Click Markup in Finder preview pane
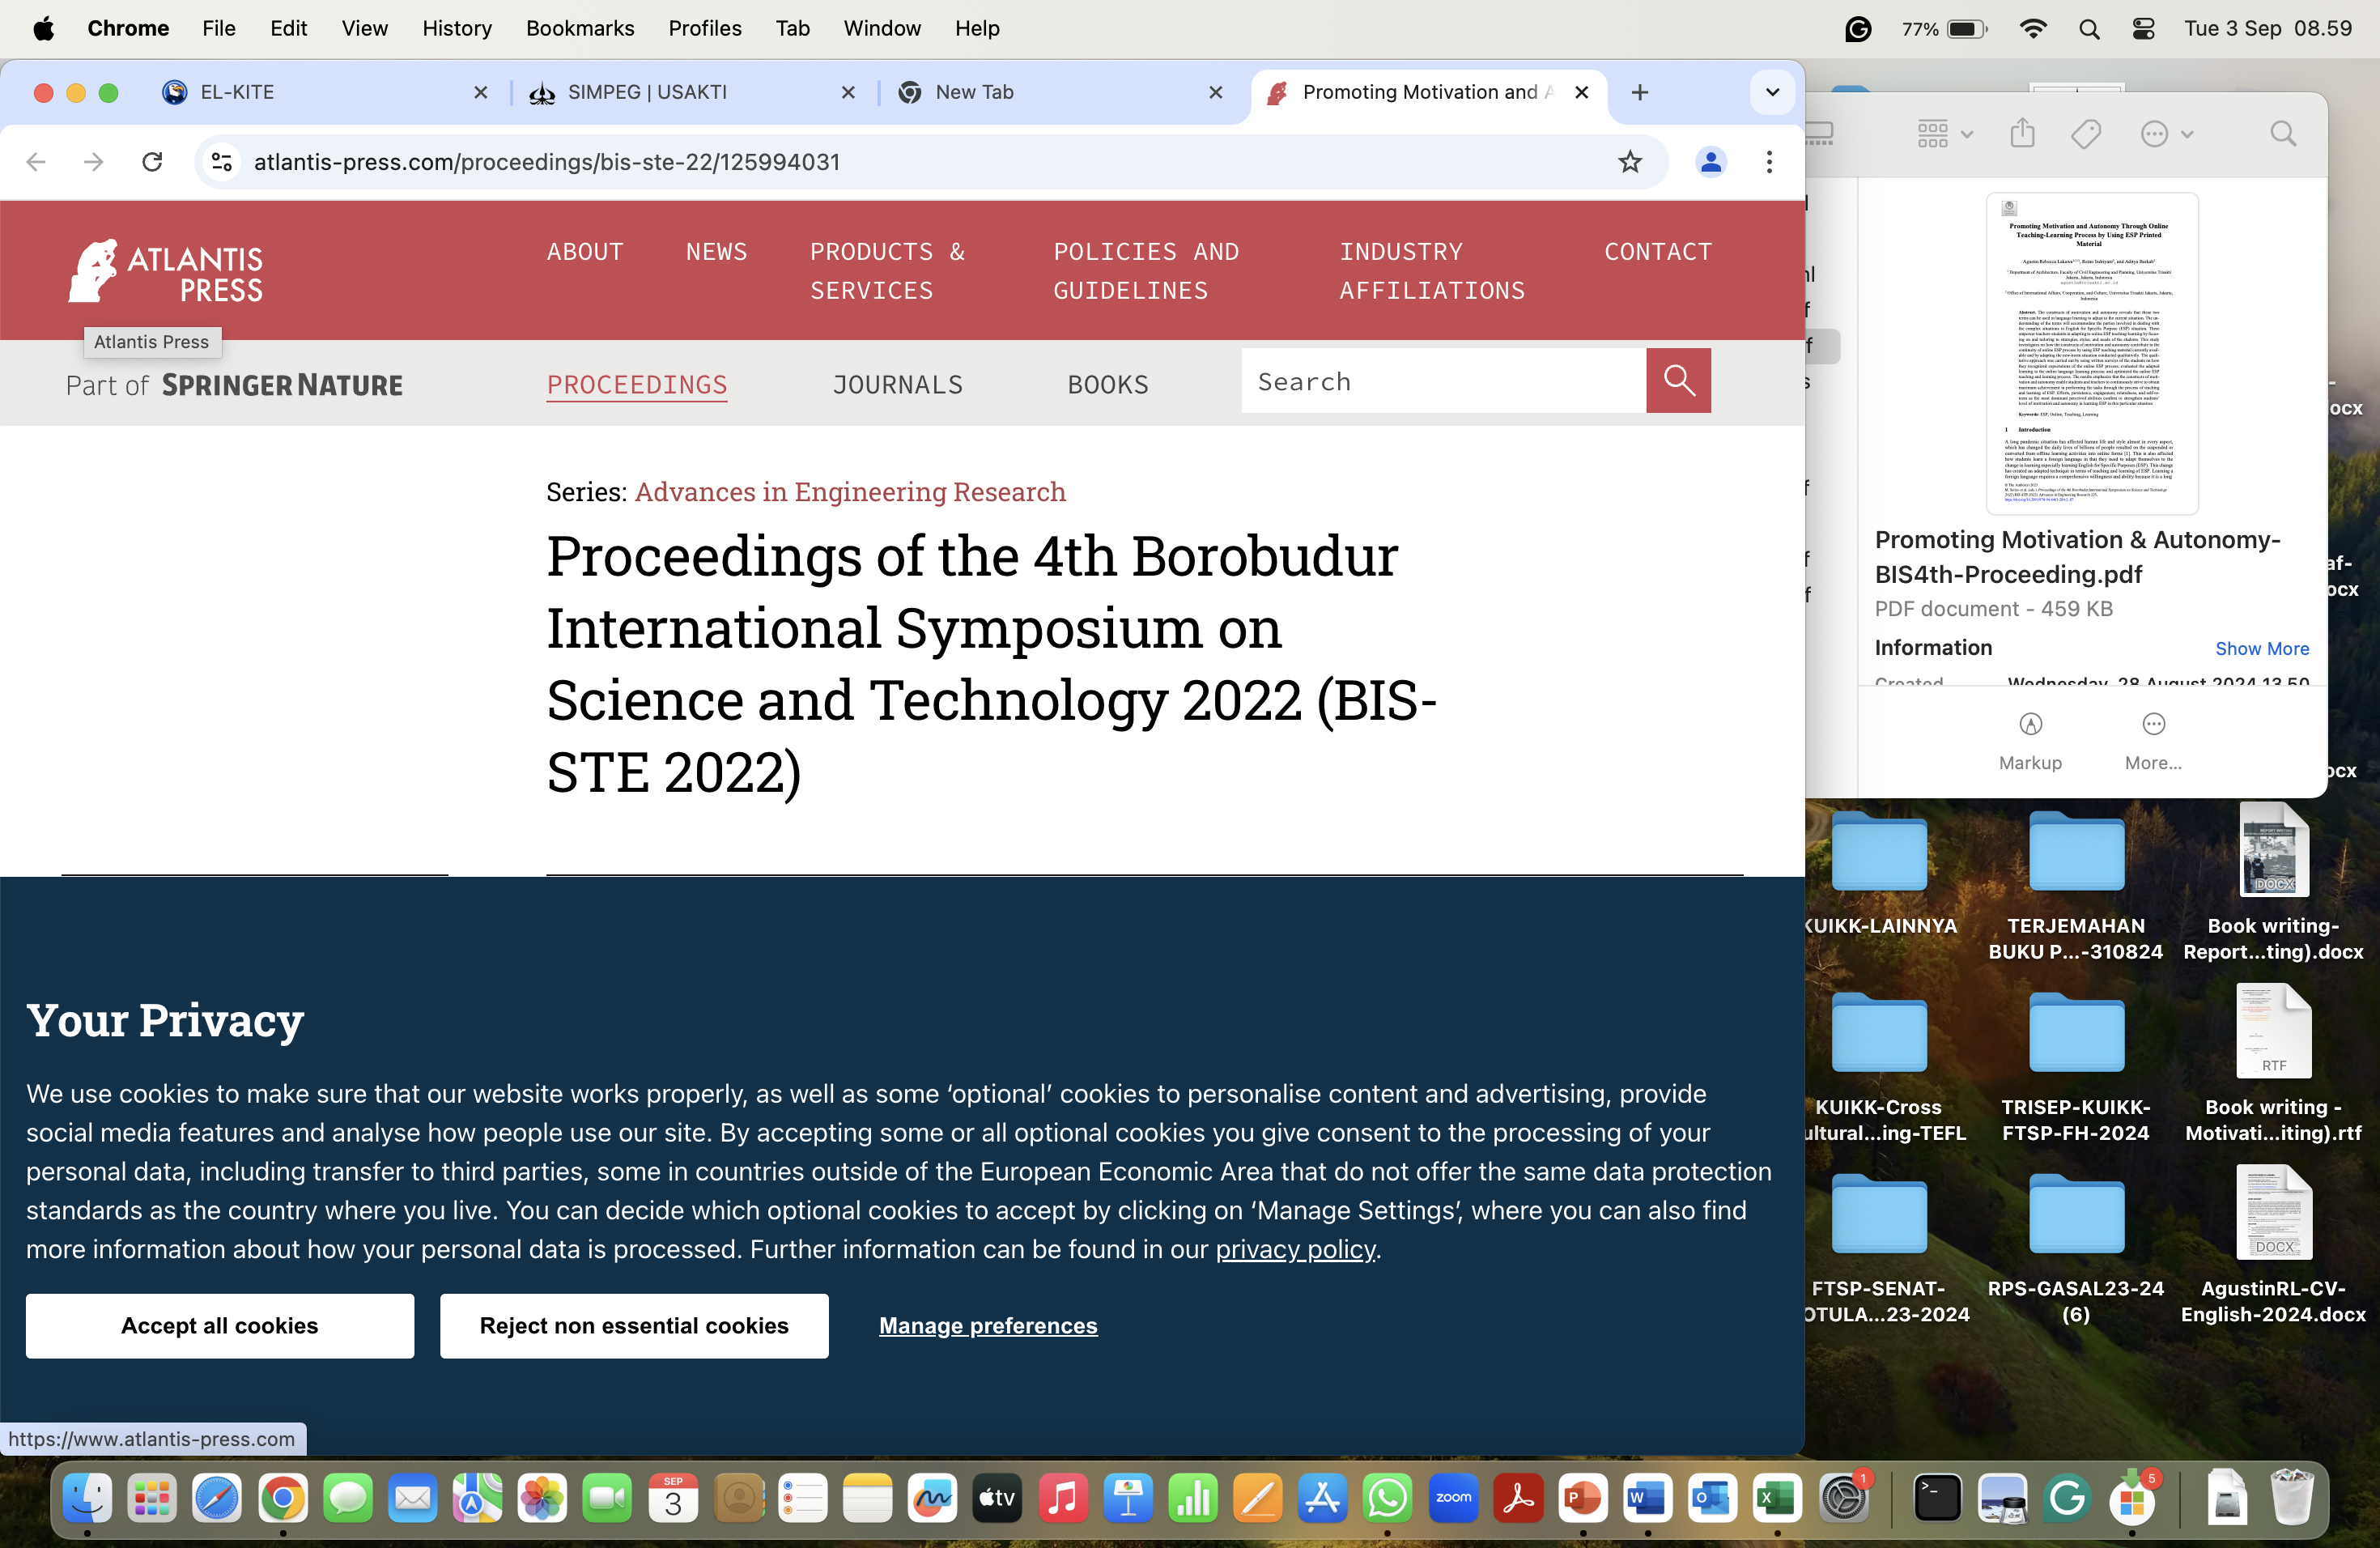Screen dimensions: 2380x1548 point(2030,741)
